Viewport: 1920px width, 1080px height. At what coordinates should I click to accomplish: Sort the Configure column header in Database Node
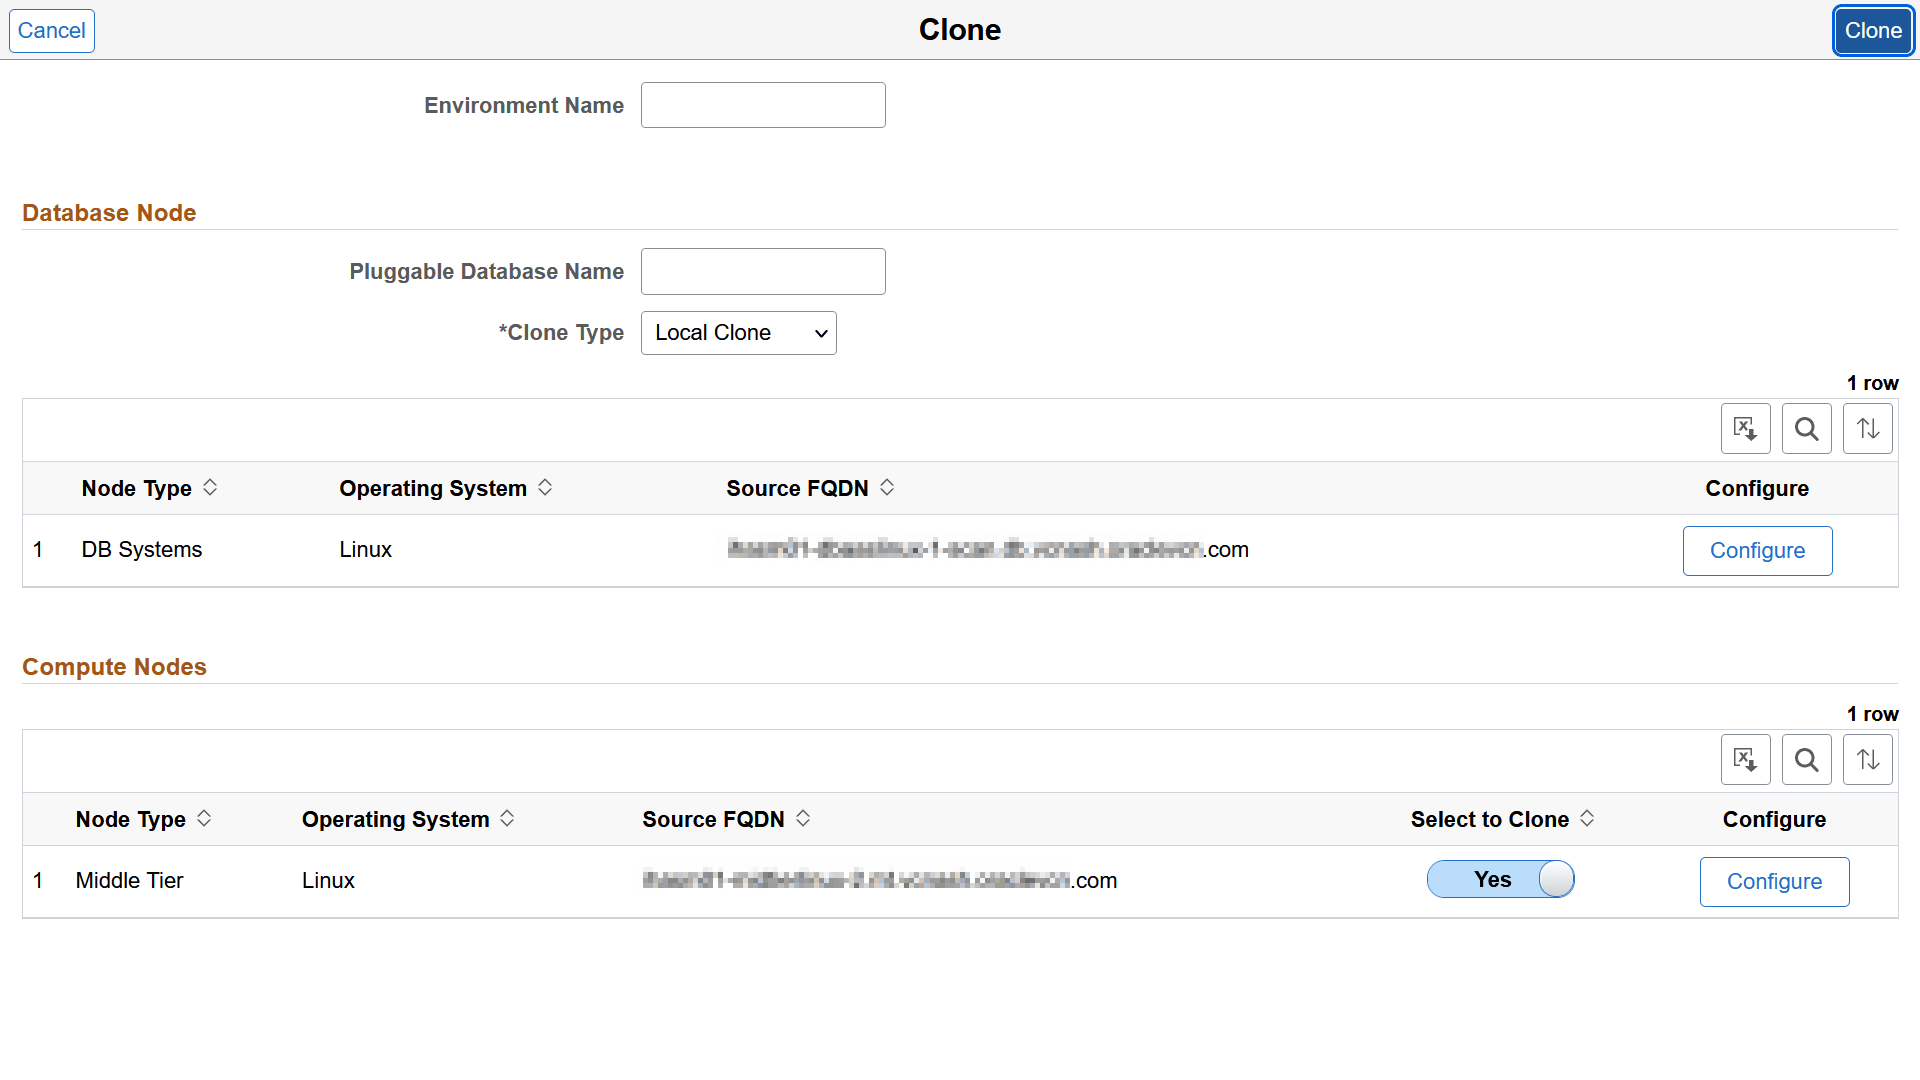pos(1757,488)
